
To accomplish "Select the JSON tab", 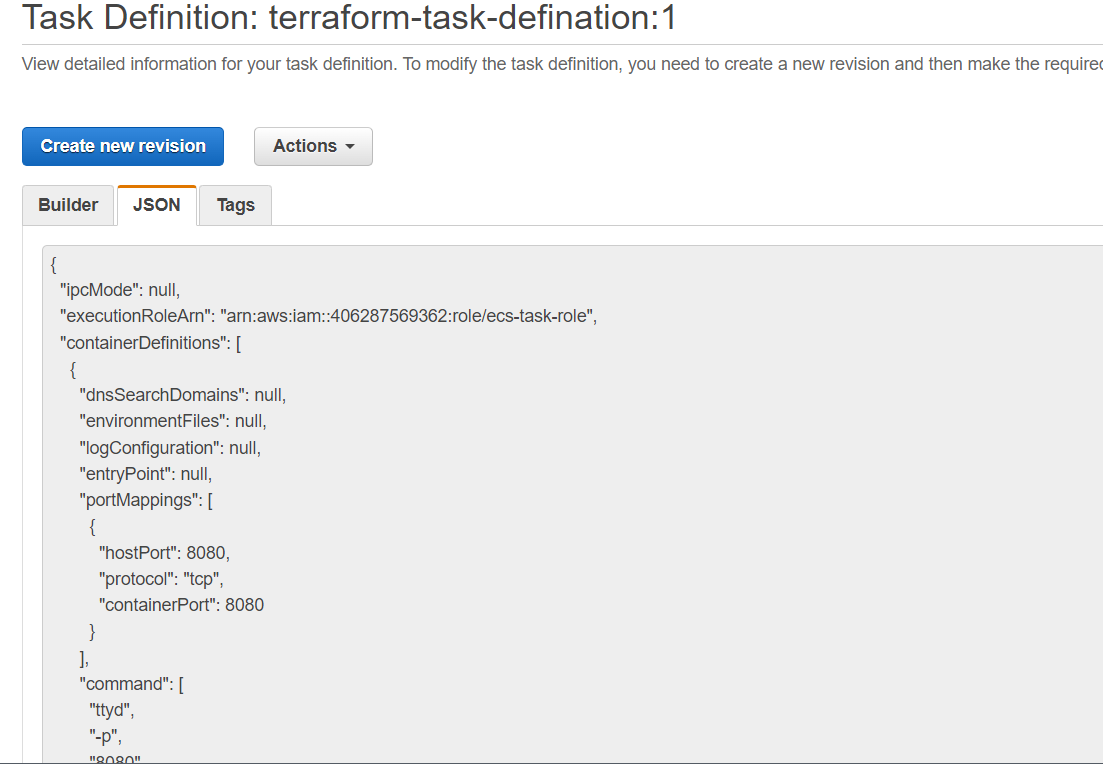I will point(157,205).
